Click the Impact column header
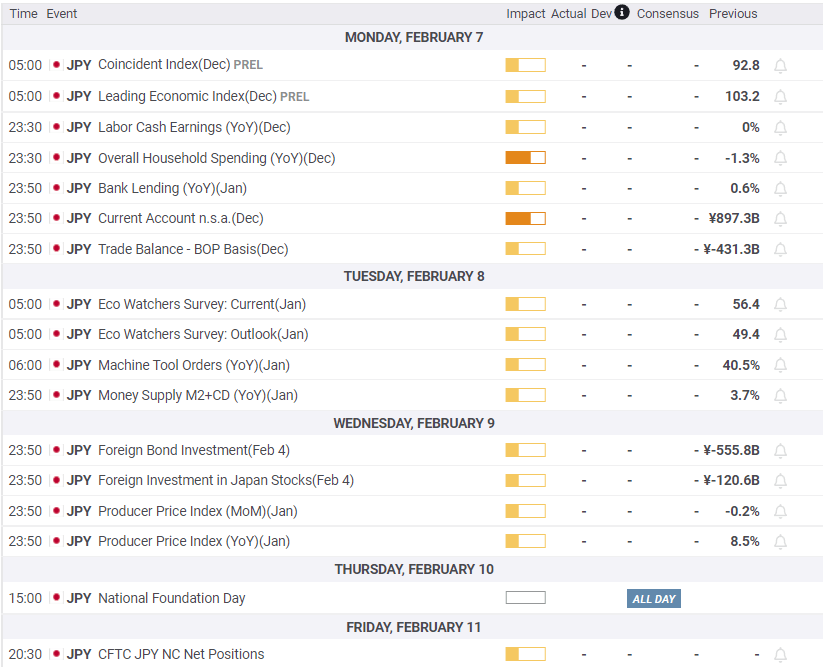 [x=525, y=14]
